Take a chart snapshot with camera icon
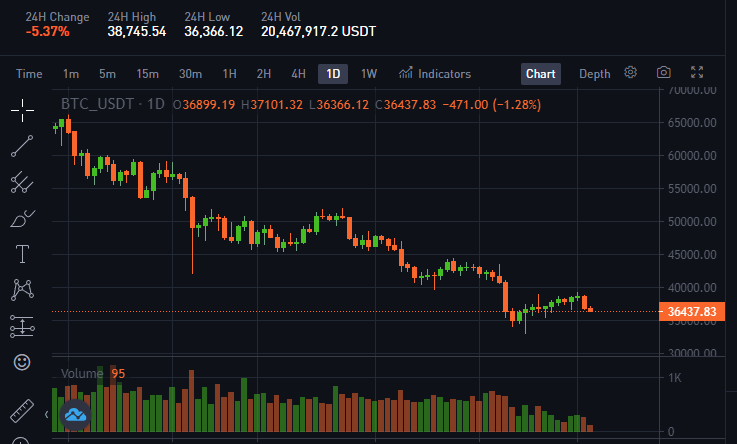Screen dimensions: 737x444 point(664,72)
